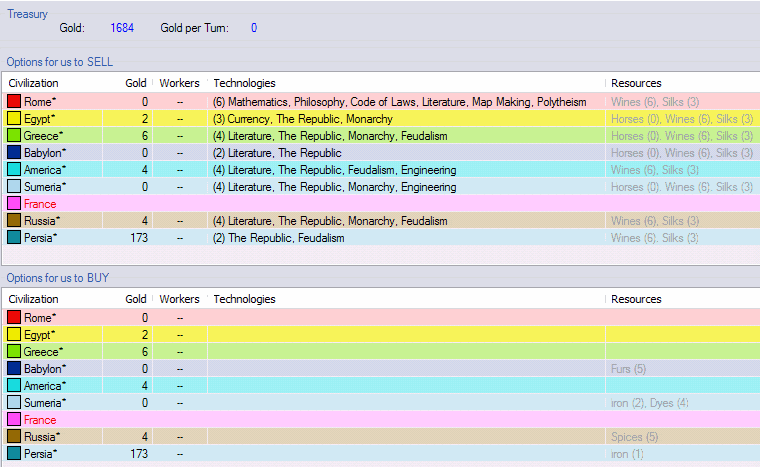Click America's cyan swatch in SELL list
The height and width of the screenshot is (467, 760).
(x=14, y=169)
